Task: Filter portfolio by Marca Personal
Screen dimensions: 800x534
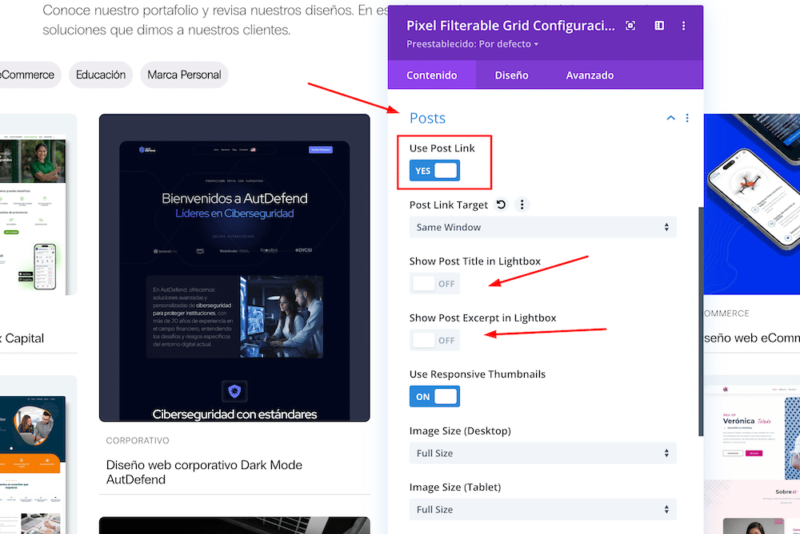Action: point(184,75)
